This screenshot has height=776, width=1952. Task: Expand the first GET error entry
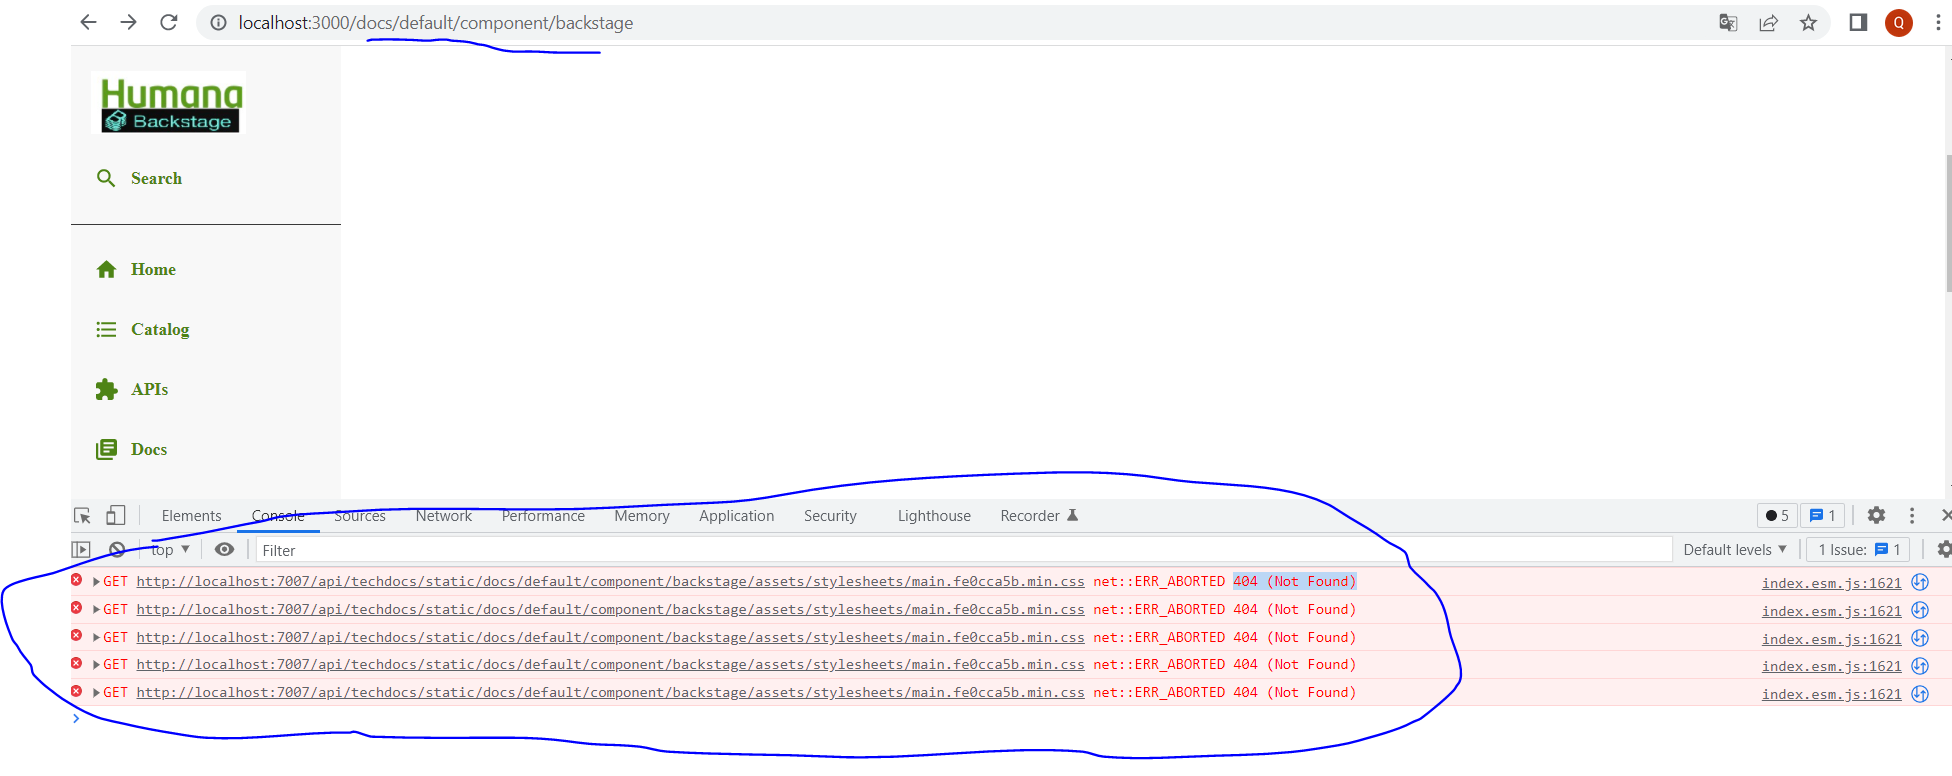pyautogui.click(x=96, y=581)
